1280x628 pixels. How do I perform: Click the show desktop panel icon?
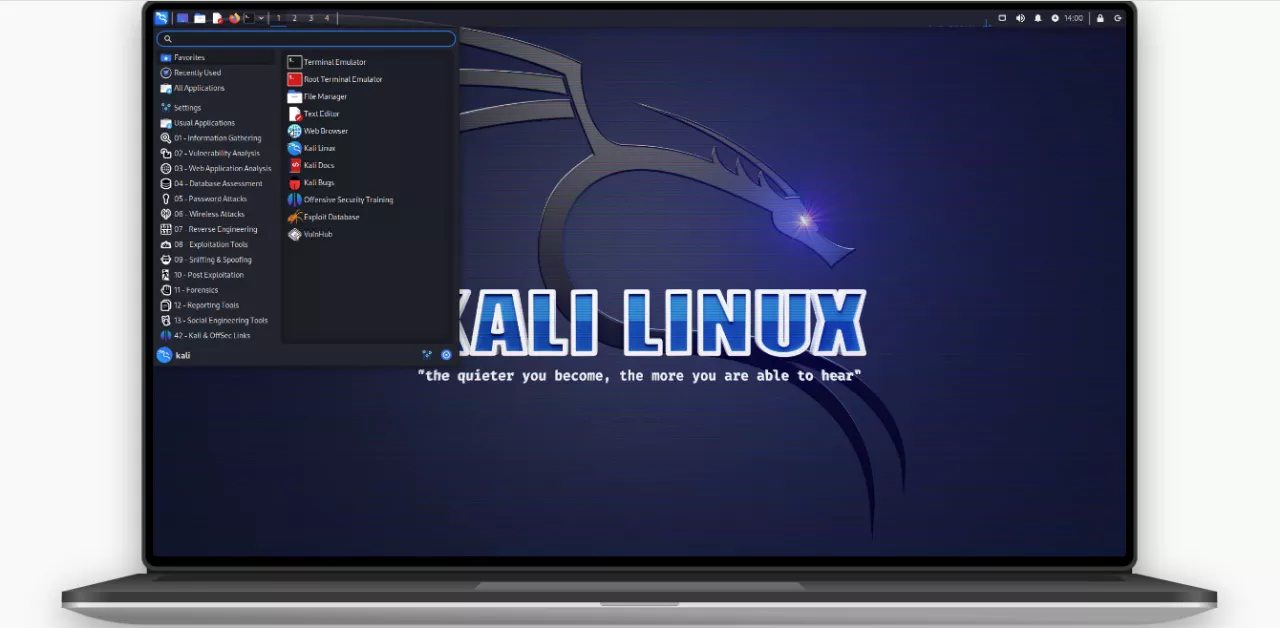point(182,18)
